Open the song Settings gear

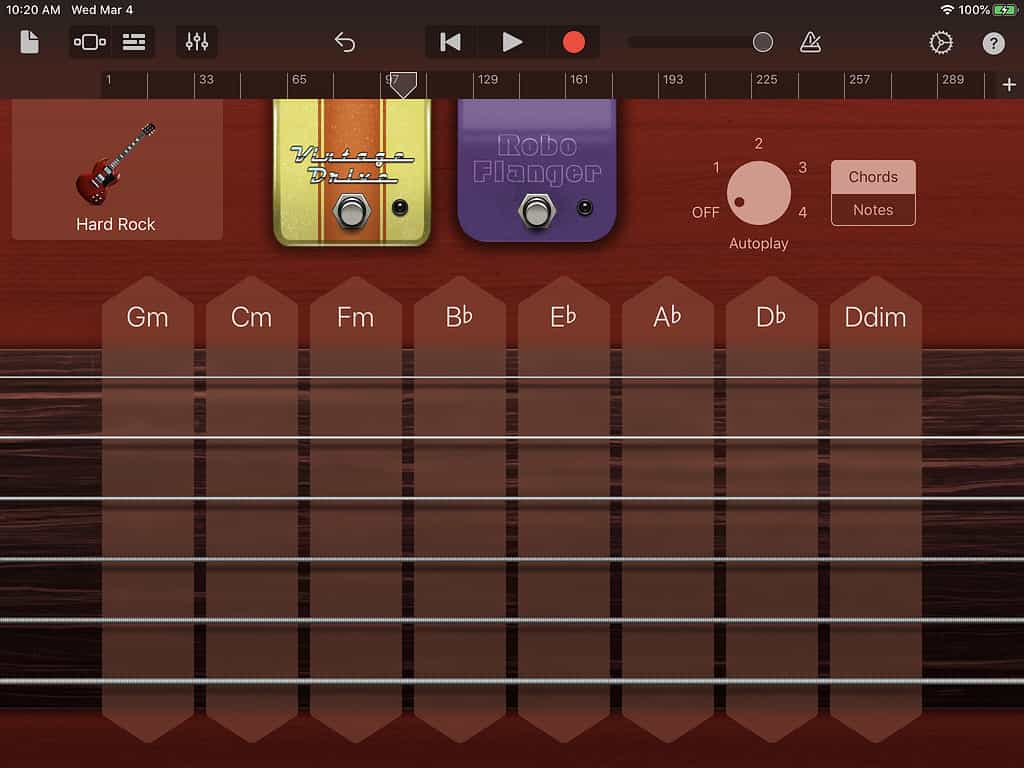pyautogui.click(x=941, y=42)
